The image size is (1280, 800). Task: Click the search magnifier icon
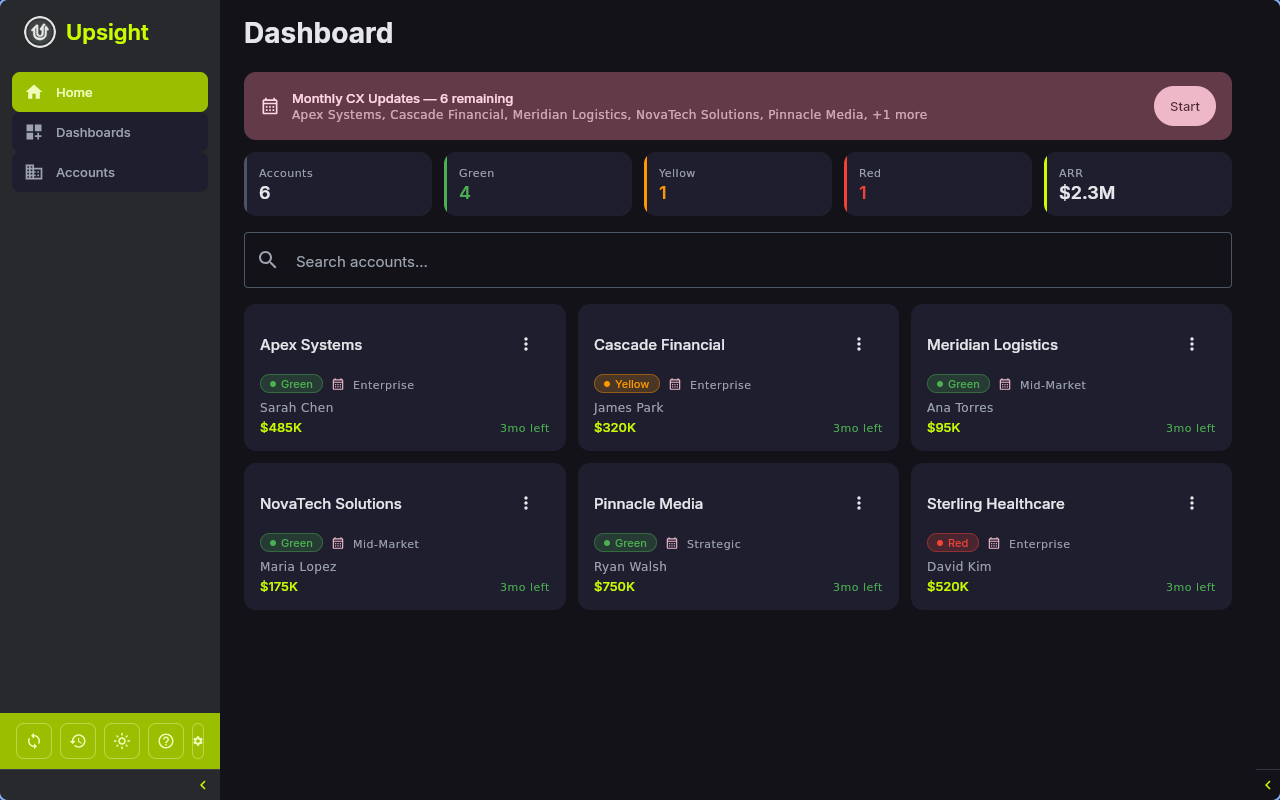267,259
